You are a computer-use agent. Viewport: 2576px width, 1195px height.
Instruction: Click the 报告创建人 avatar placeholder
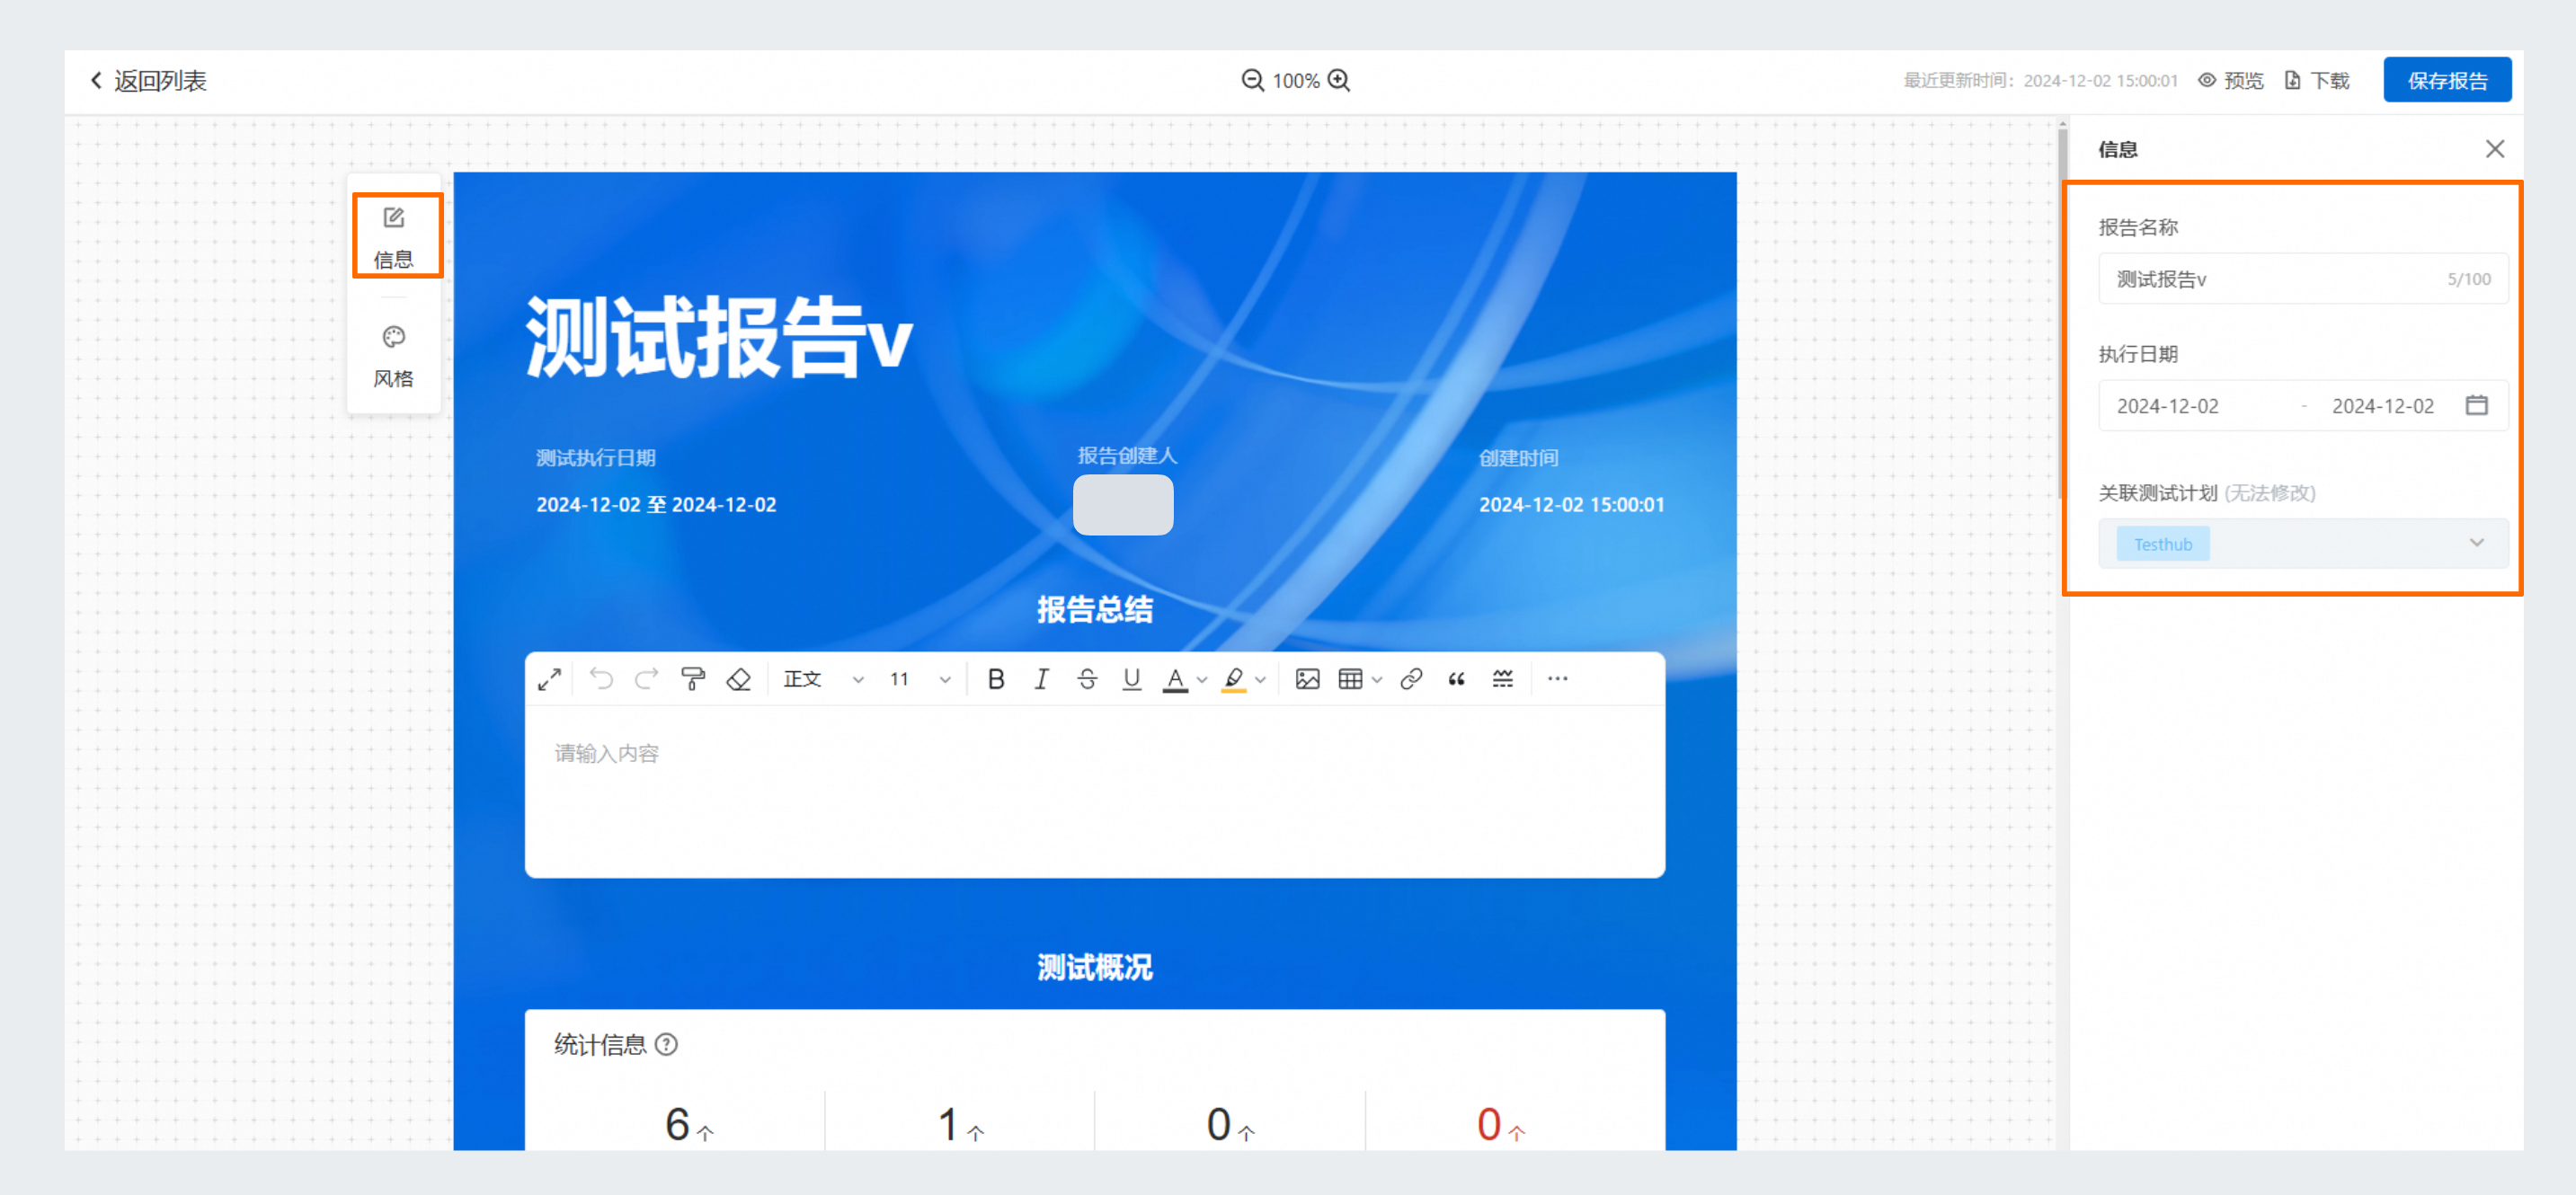point(1123,504)
